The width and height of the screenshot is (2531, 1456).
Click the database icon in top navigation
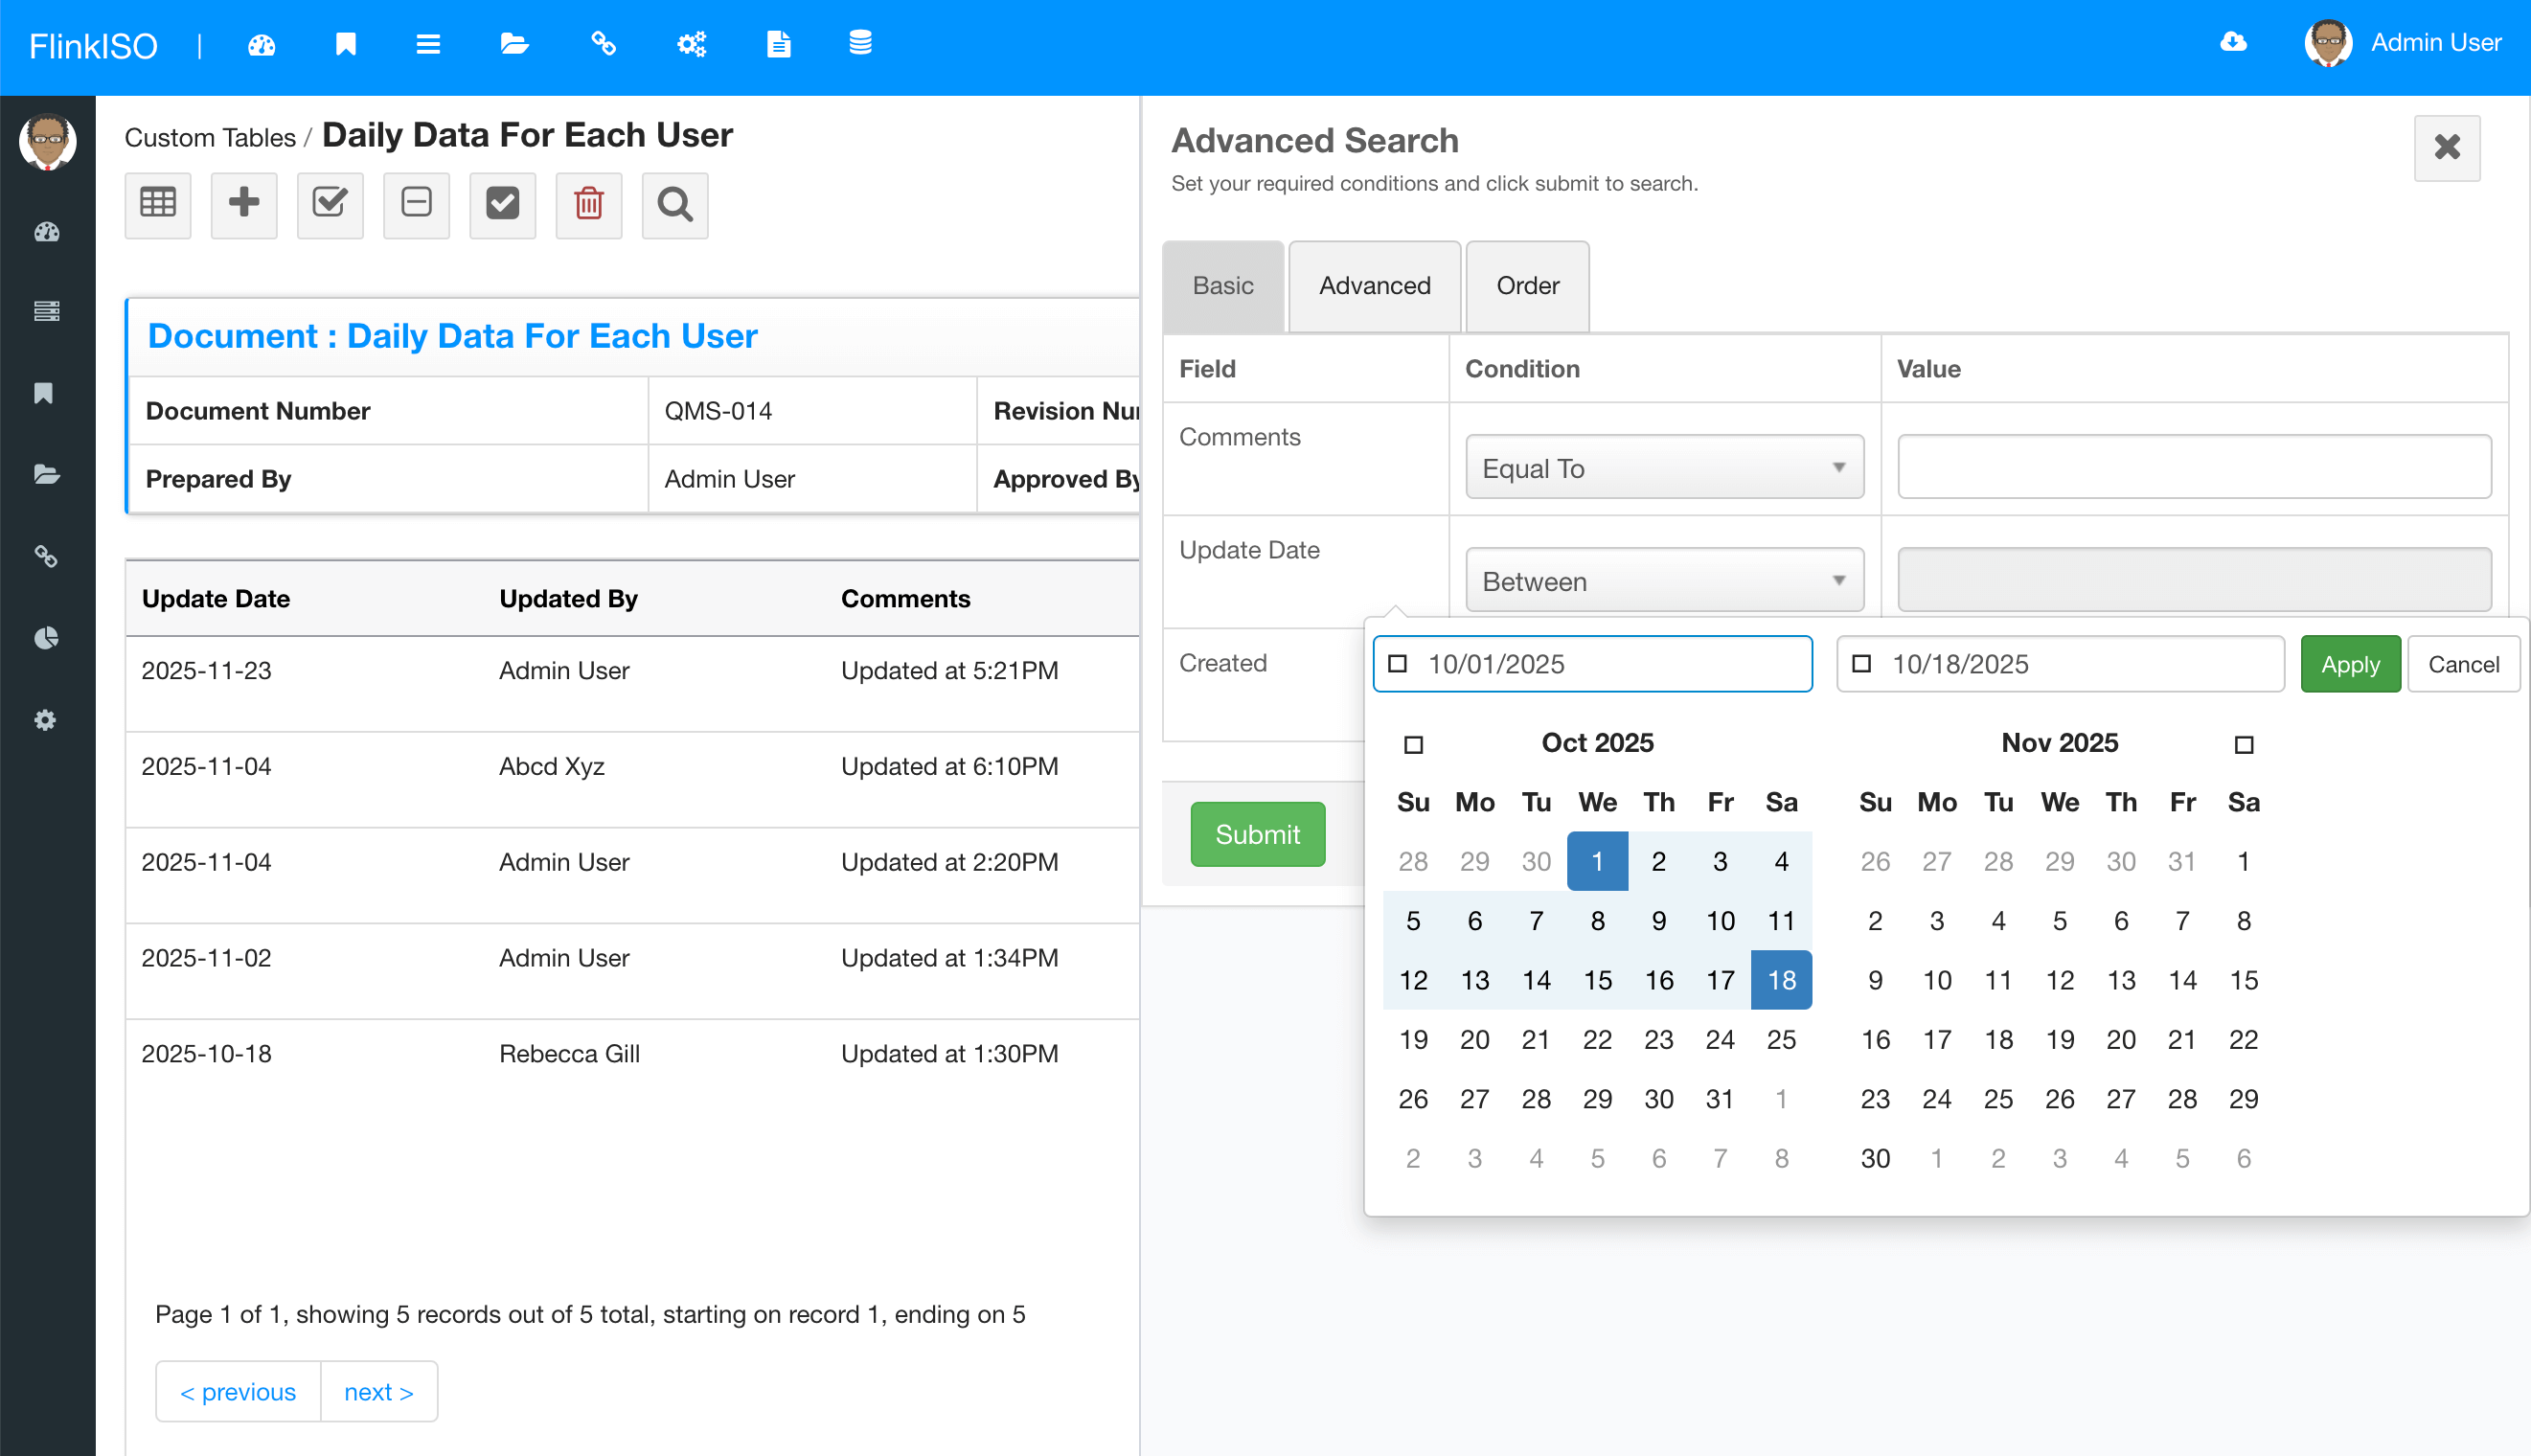(859, 43)
